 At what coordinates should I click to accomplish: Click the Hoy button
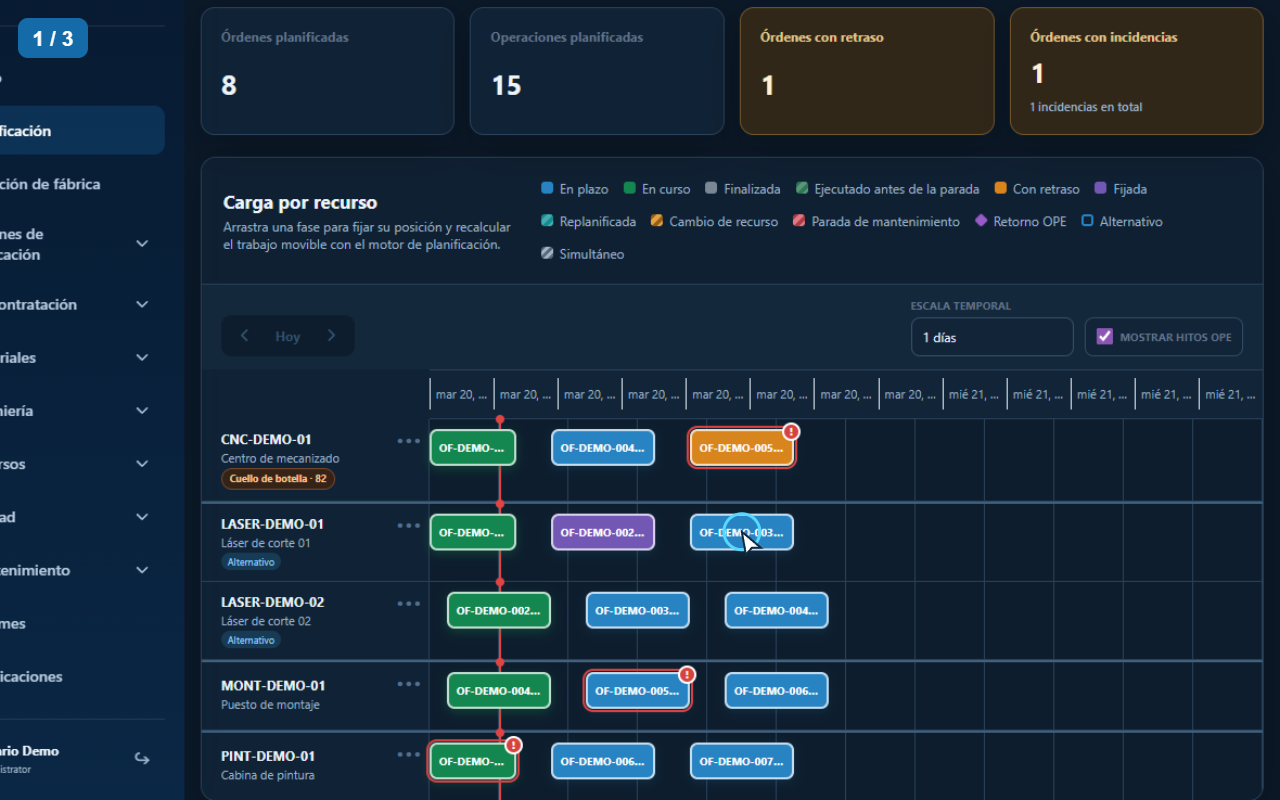coord(288,336)
